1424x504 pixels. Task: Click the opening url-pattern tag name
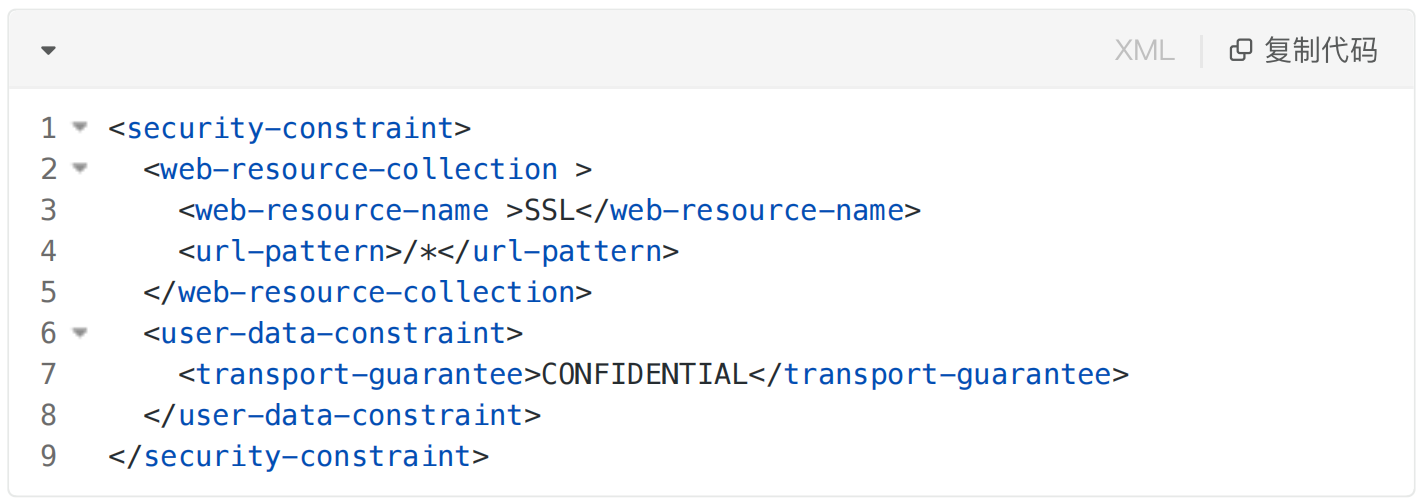[290, 251]
